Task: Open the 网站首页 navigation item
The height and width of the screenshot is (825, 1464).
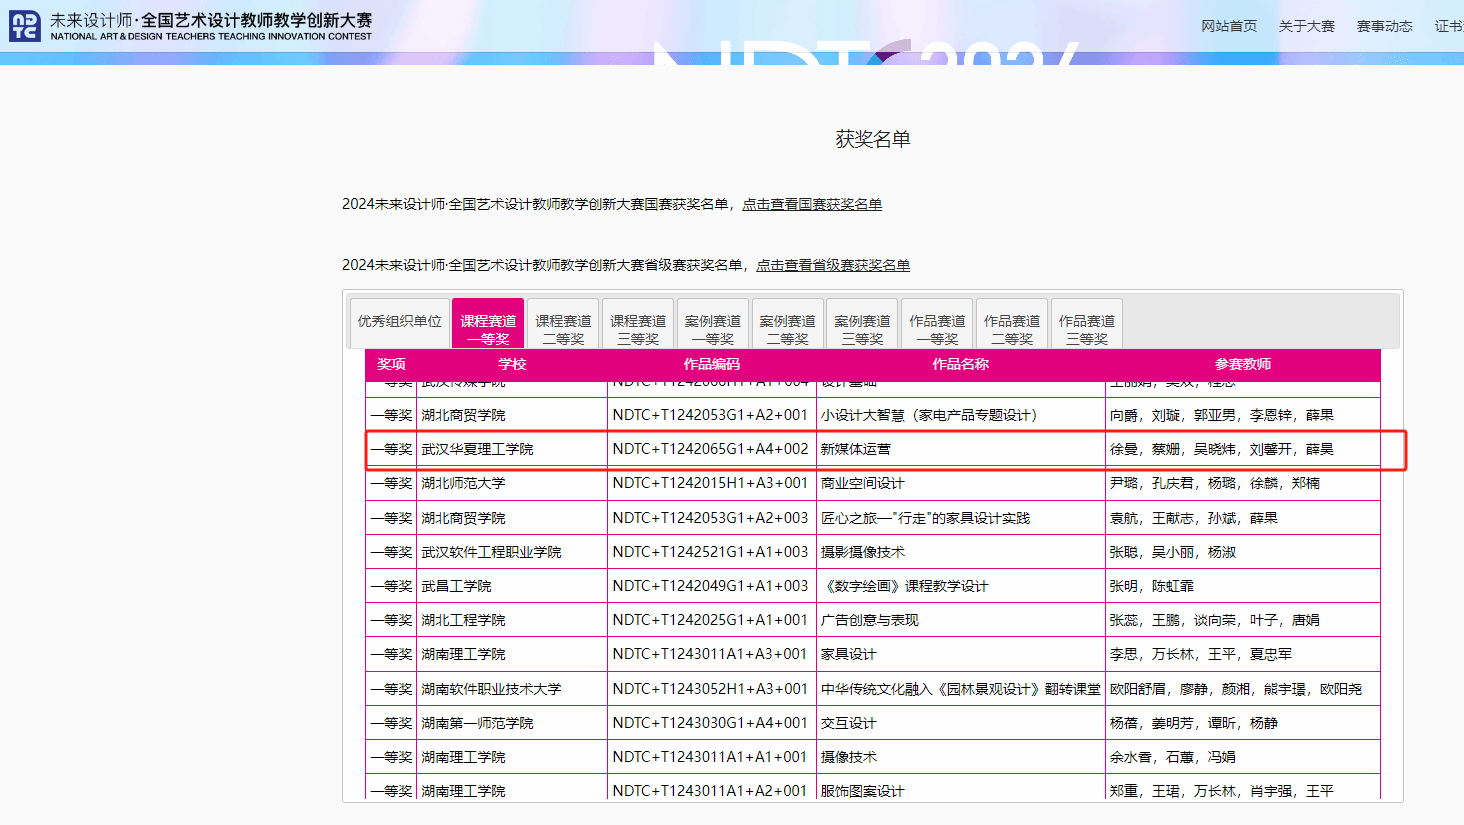Action: pyautogui.click(x=1228, y=26)
